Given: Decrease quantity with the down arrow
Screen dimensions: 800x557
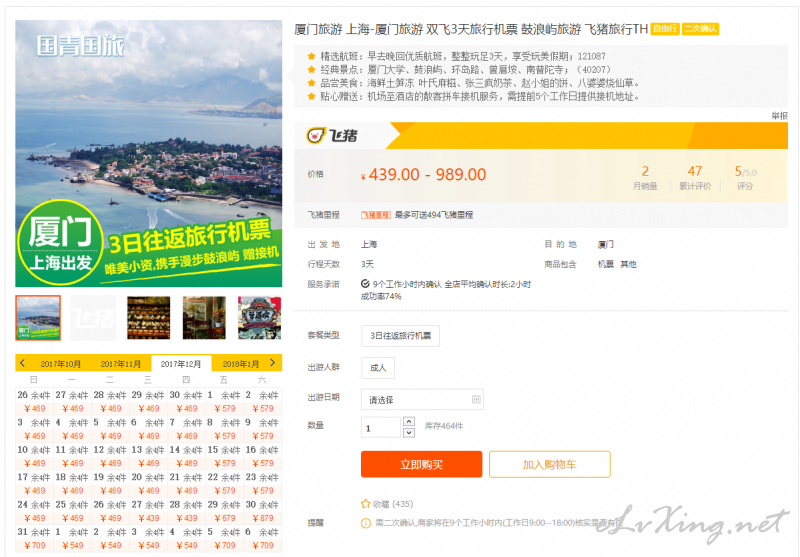Looking at the screenshot, I should click(x=409, y=433).
